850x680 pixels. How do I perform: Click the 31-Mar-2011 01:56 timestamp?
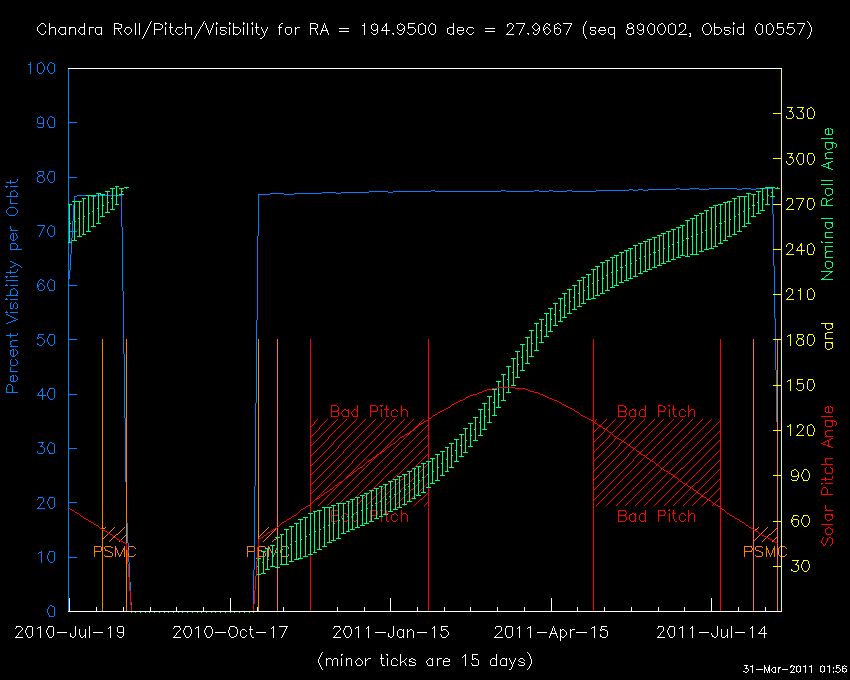[x=793, y=668]
